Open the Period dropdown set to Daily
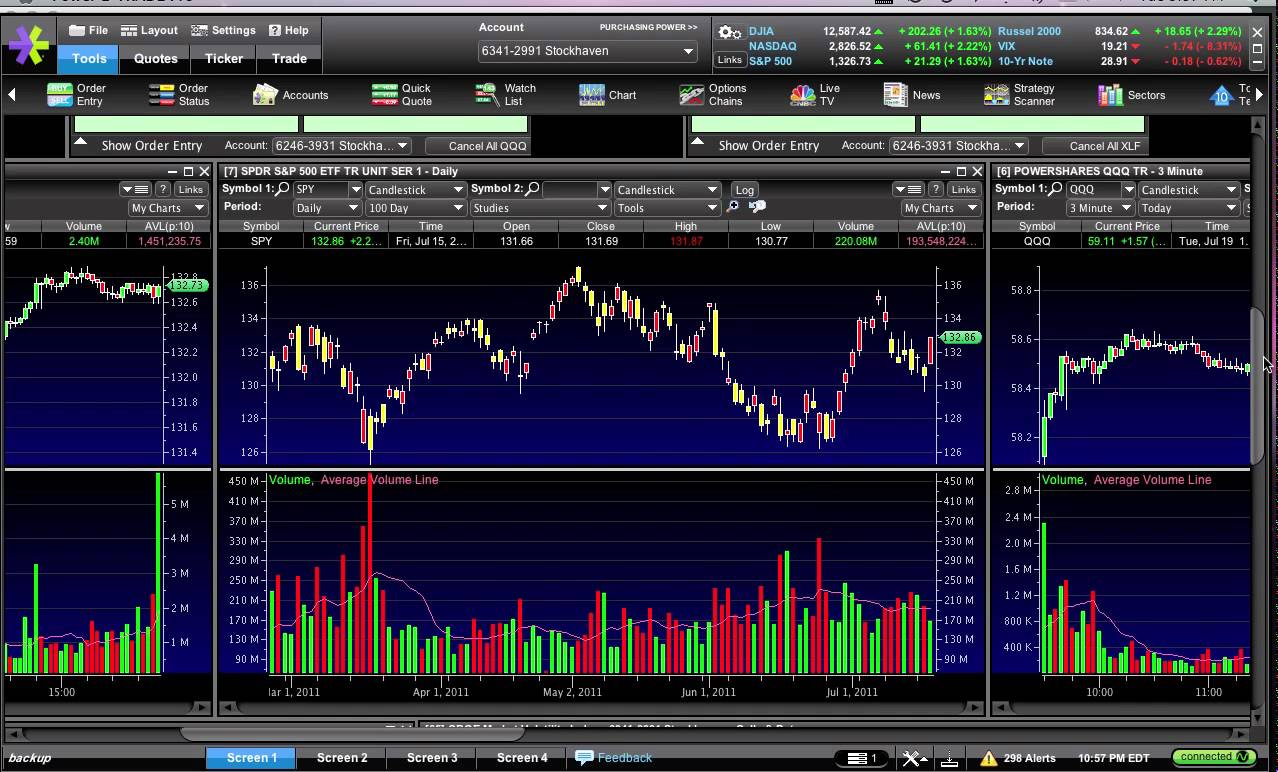Screen dimensions: 1278x772 (326, 207)
